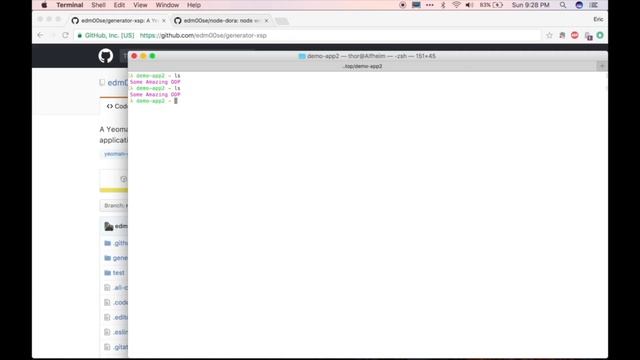Zoom the Terminal window with green button
This screenshot has height=360, width=640.
coord(152,56)
